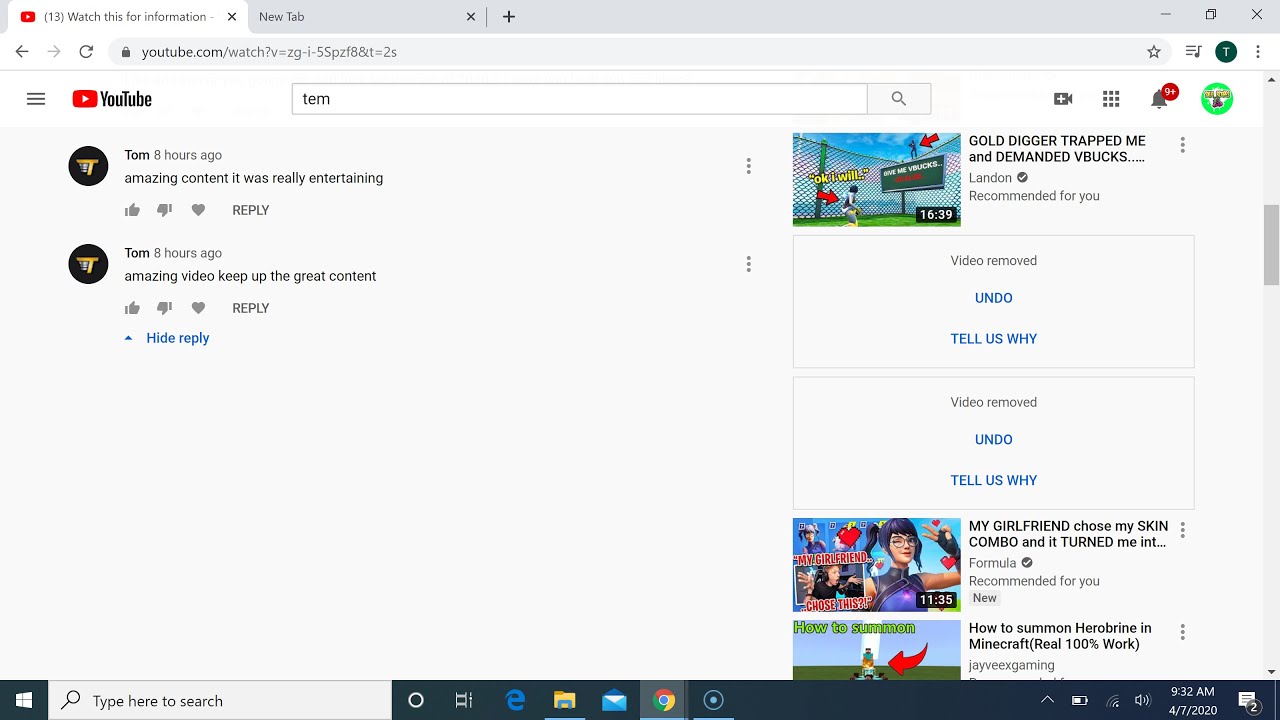Dislike the 'amazing video' comment
Image resolution: width=1280 pixels, height=720 pixels.
pos(165,308)
